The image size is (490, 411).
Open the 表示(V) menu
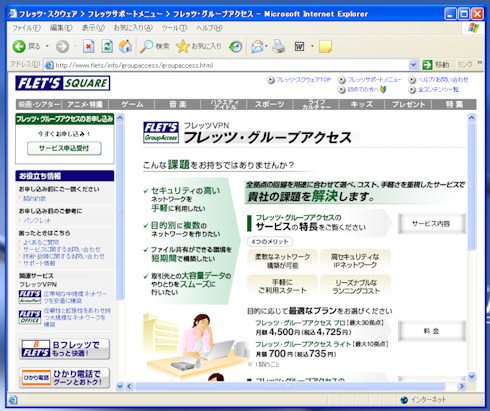tap(93, 28)
